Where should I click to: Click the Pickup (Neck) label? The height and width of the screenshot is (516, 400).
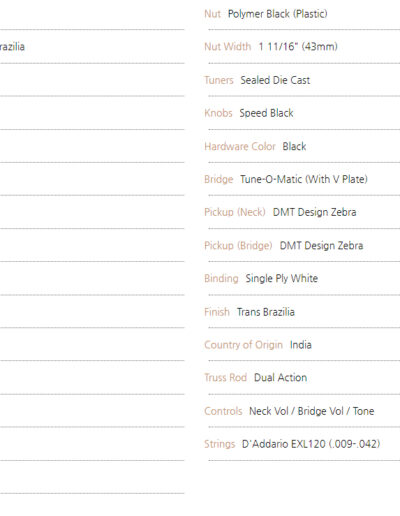[235, 212]
